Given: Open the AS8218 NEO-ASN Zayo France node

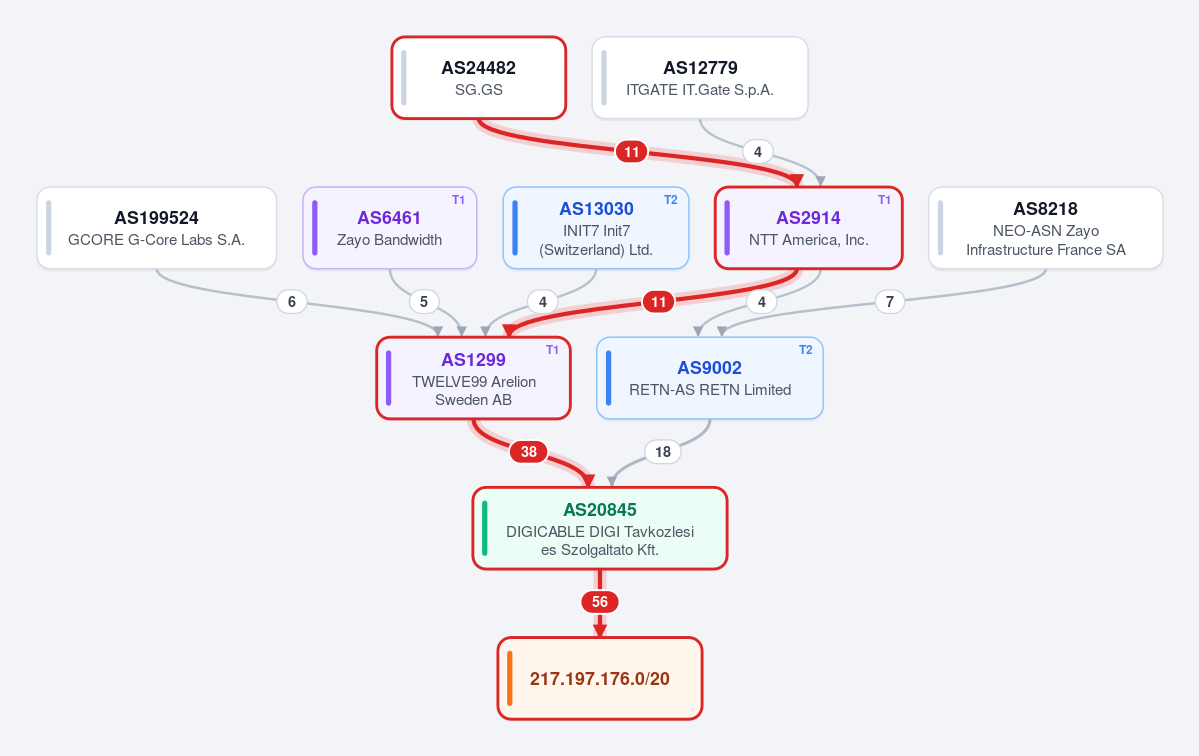Looking at the screenshot, I should pos(1046,228).
